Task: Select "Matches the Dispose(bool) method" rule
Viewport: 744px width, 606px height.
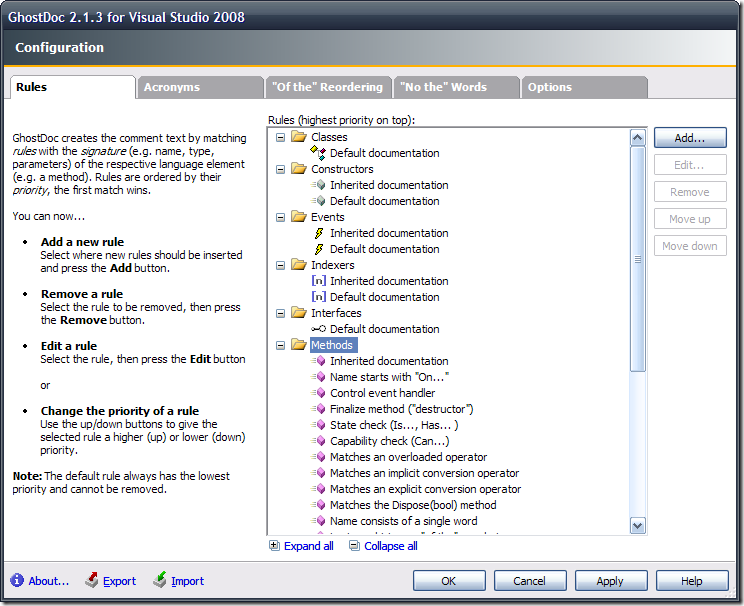Action: 413,505
